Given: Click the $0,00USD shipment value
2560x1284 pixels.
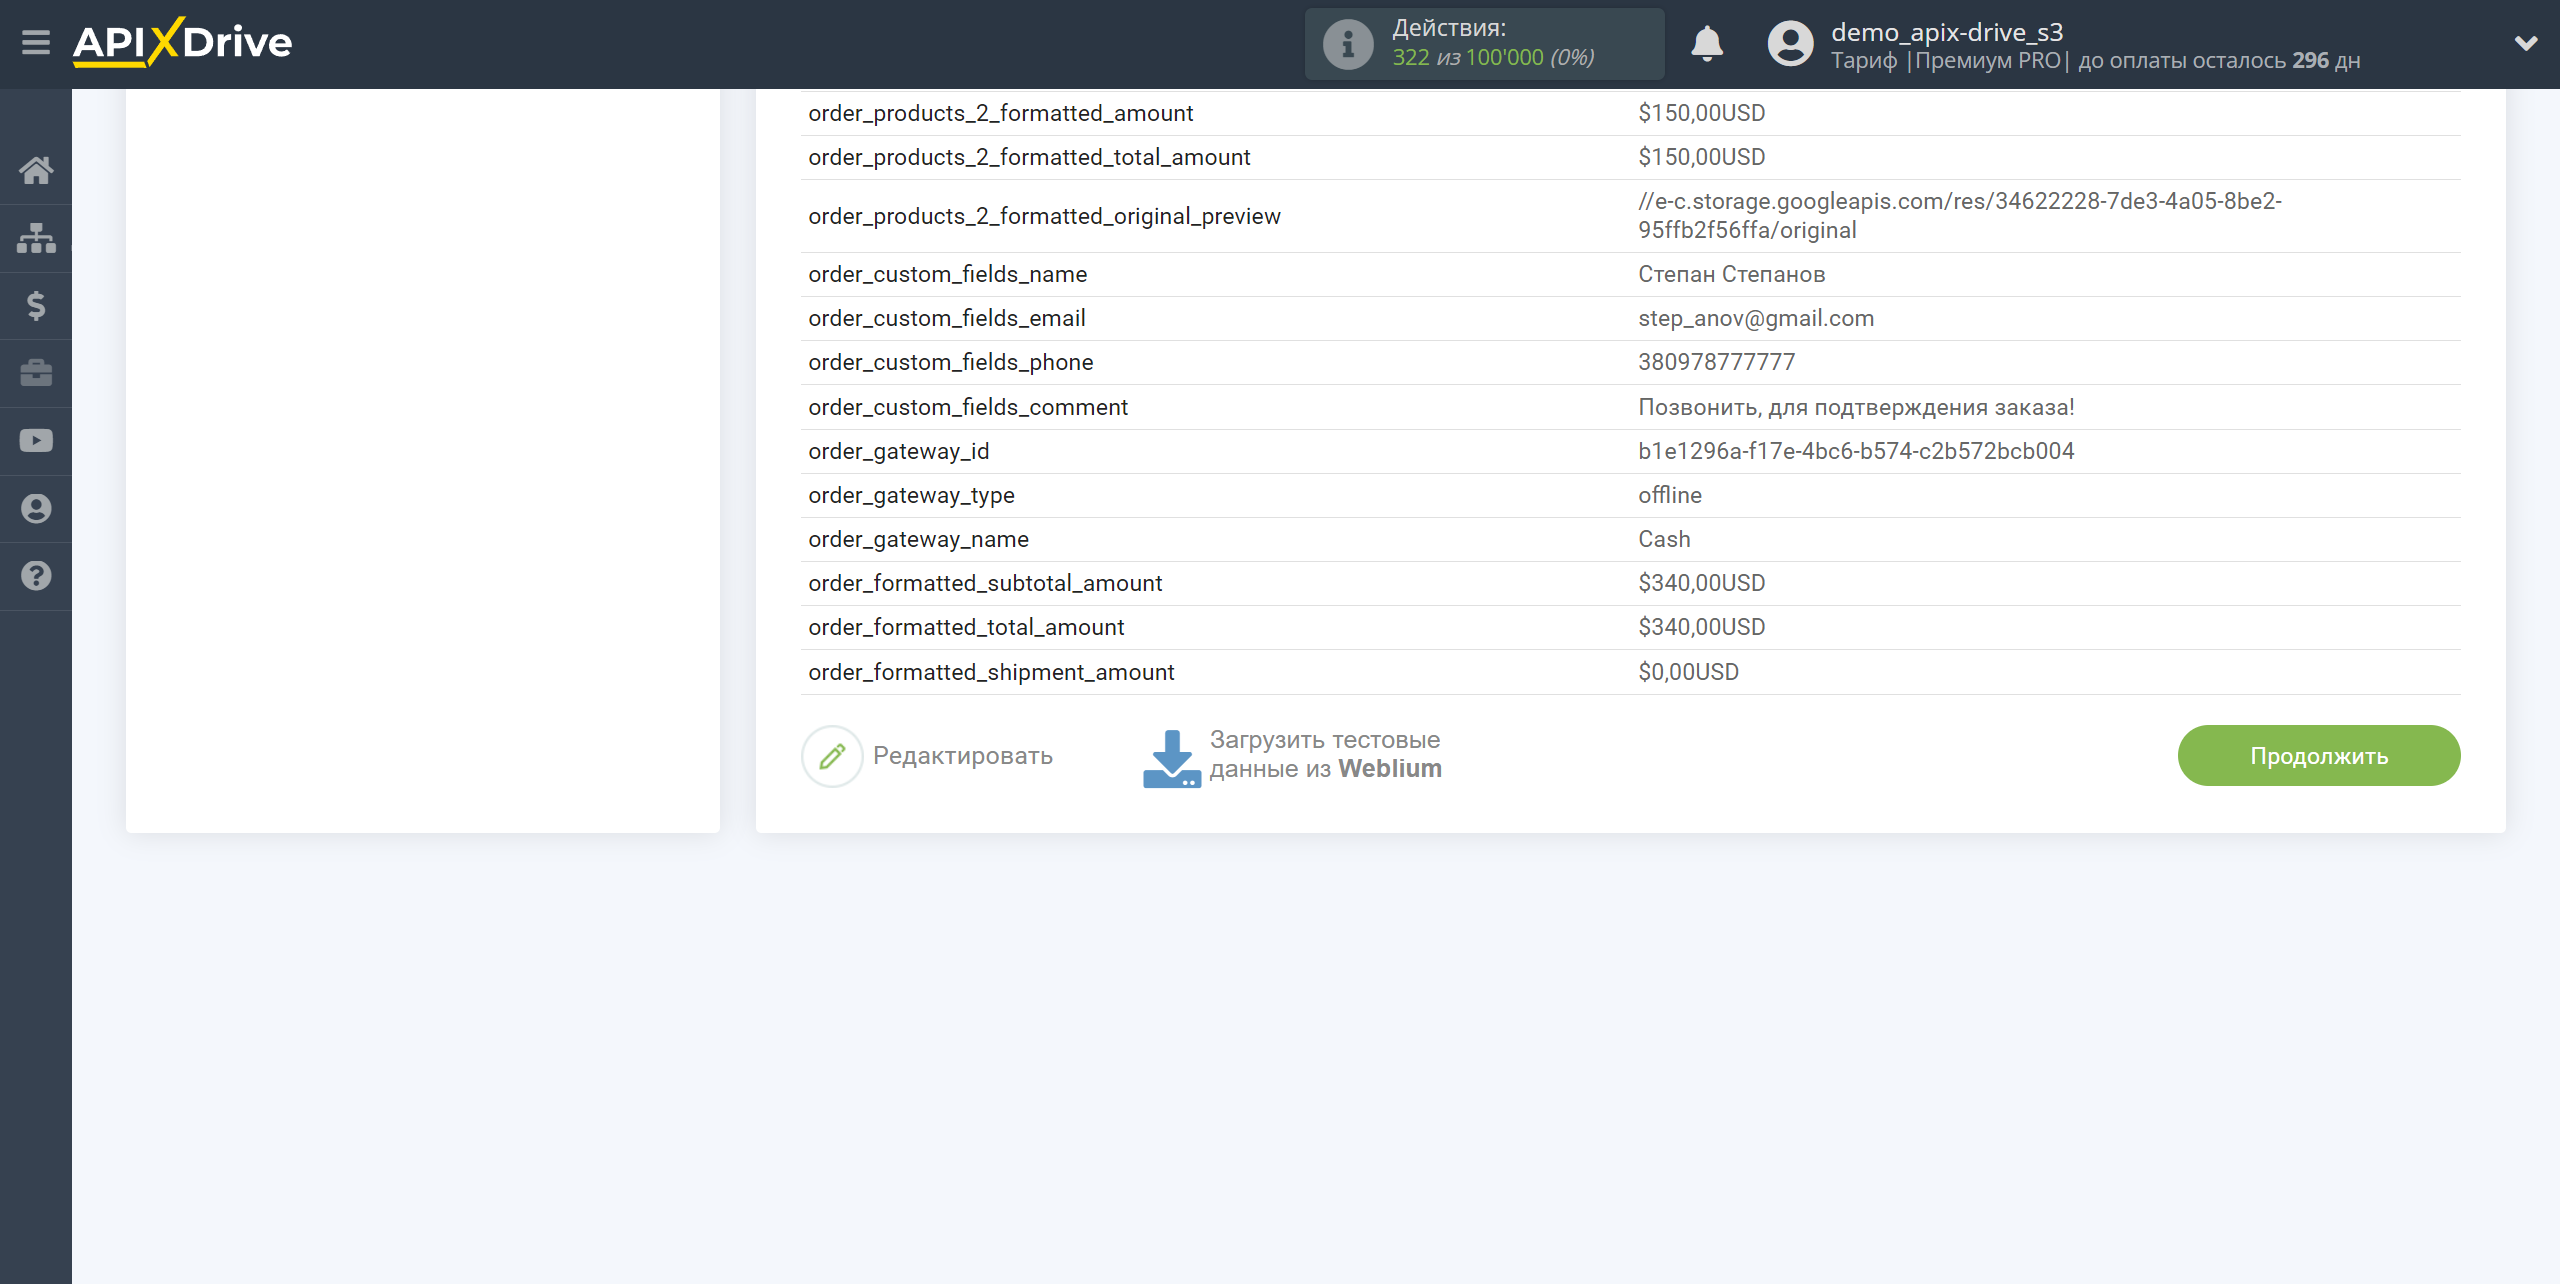Looking at the screenshot, I should [x=1688, y=672].
